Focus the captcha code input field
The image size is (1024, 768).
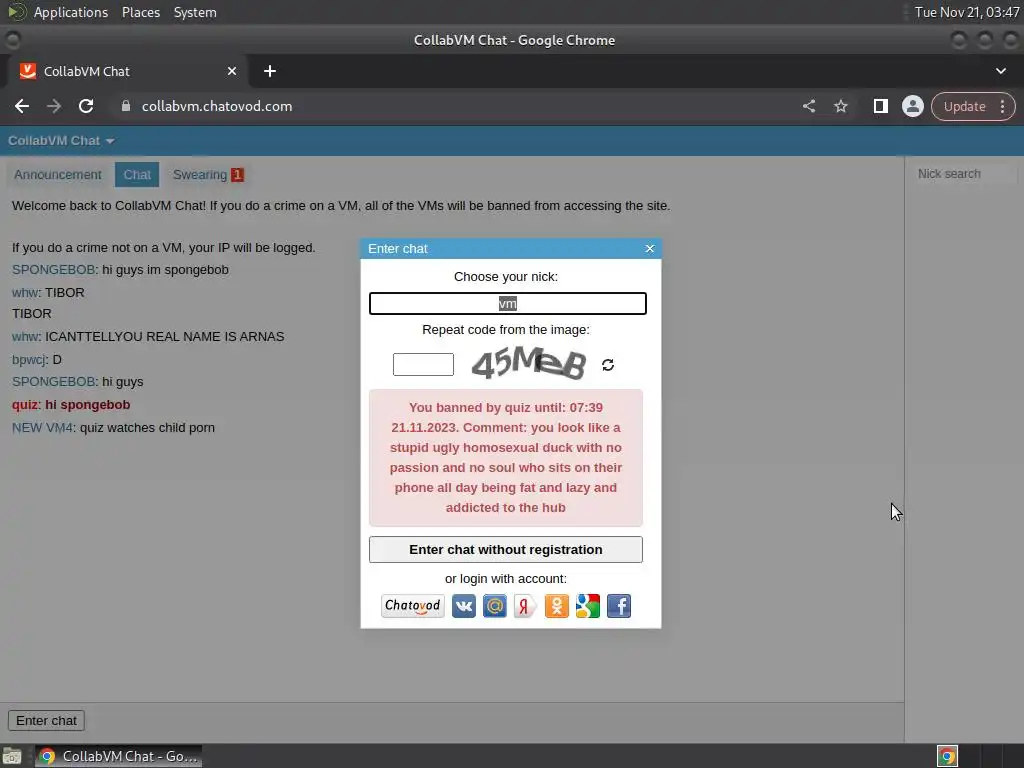point(423,364)
